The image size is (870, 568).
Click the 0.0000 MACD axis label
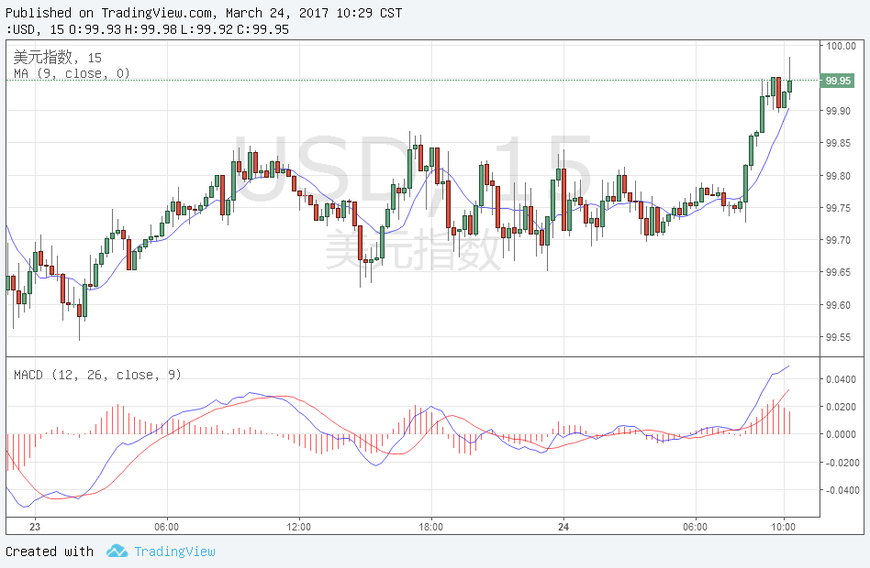tap(841, 434)
